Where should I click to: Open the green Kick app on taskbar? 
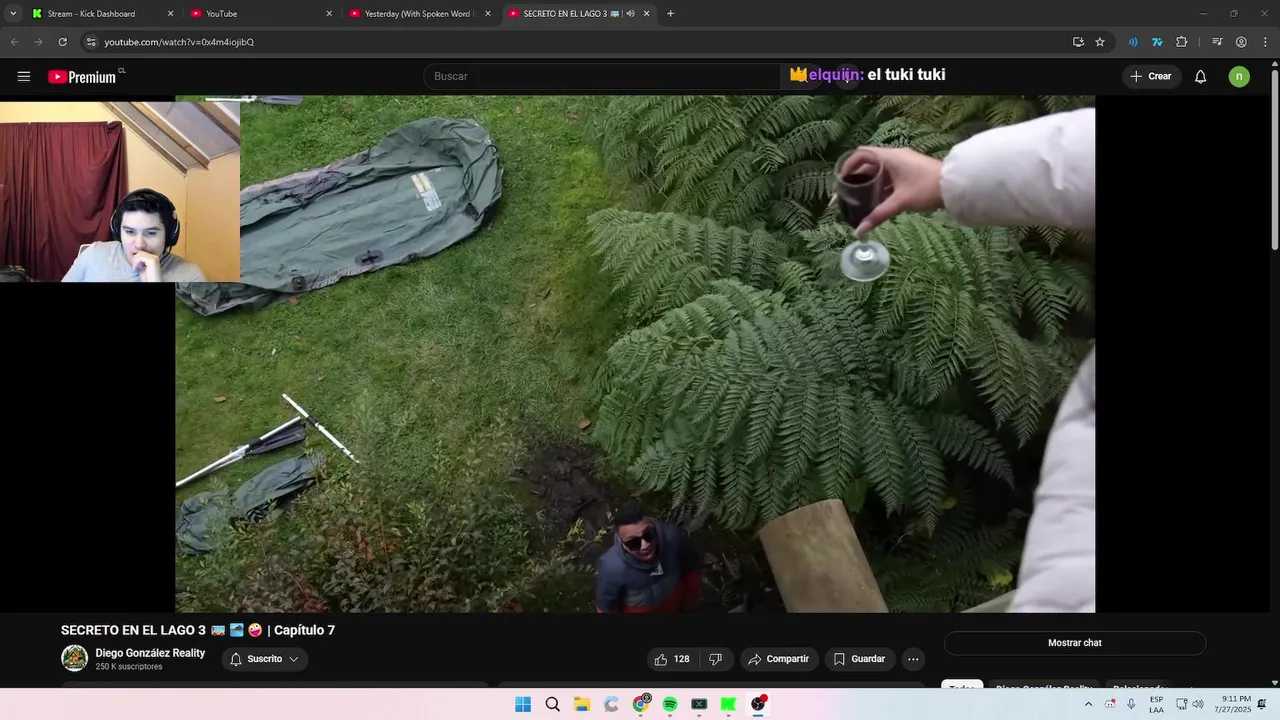point(729,704)
